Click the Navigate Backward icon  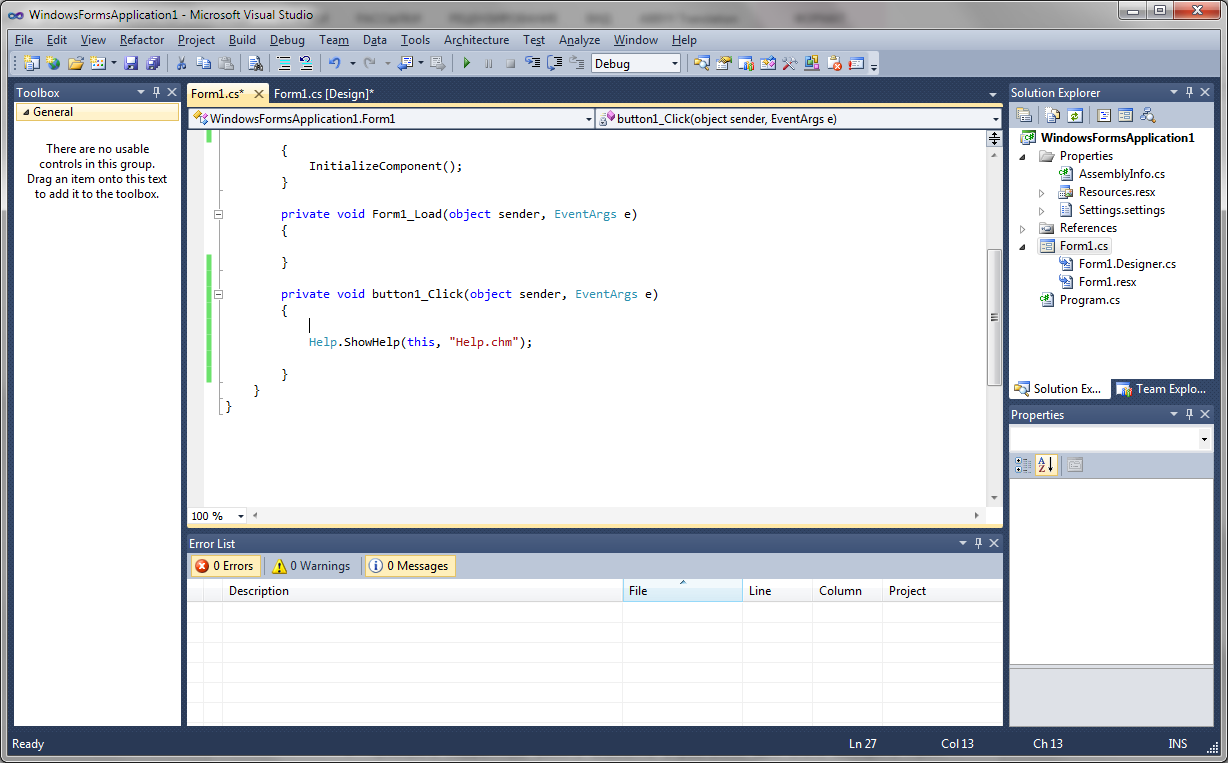(405, 63)
